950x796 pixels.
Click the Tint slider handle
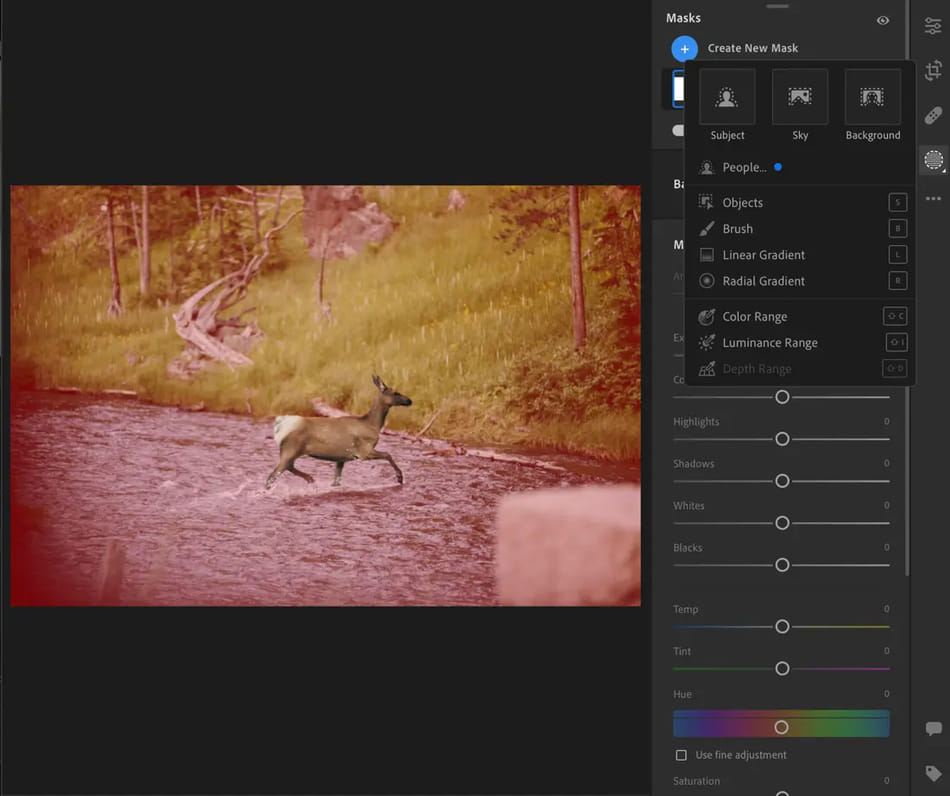782,669
